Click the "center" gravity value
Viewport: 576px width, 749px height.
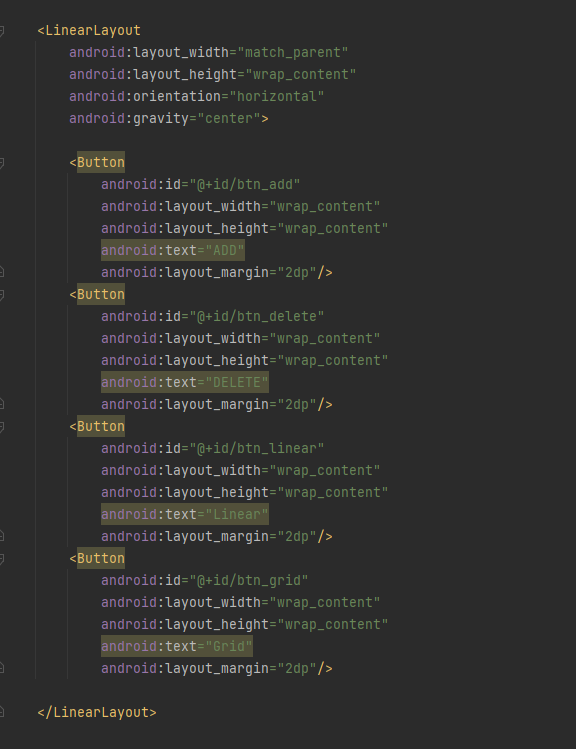[x=229, y=118]
